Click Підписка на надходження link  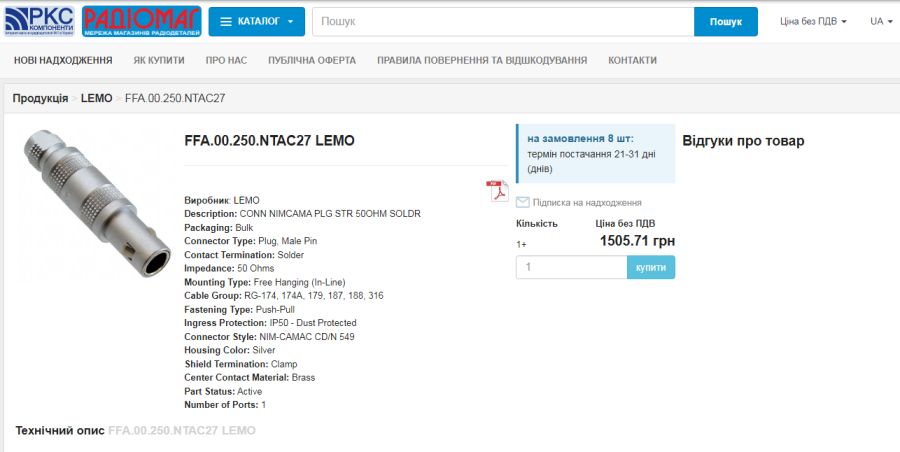587,203
